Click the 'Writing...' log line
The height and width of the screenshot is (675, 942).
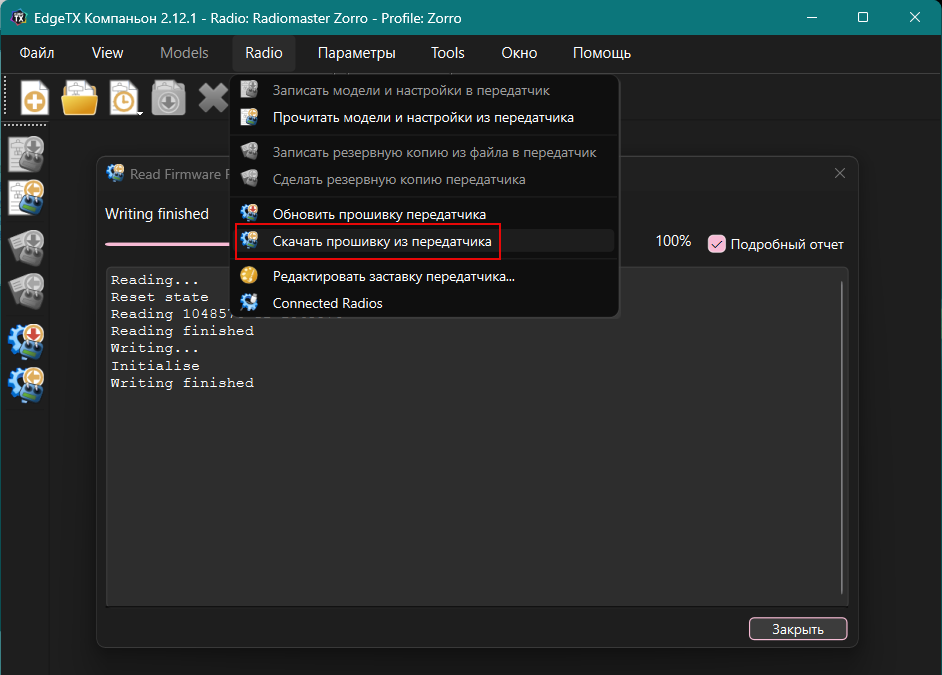[154, 348]
